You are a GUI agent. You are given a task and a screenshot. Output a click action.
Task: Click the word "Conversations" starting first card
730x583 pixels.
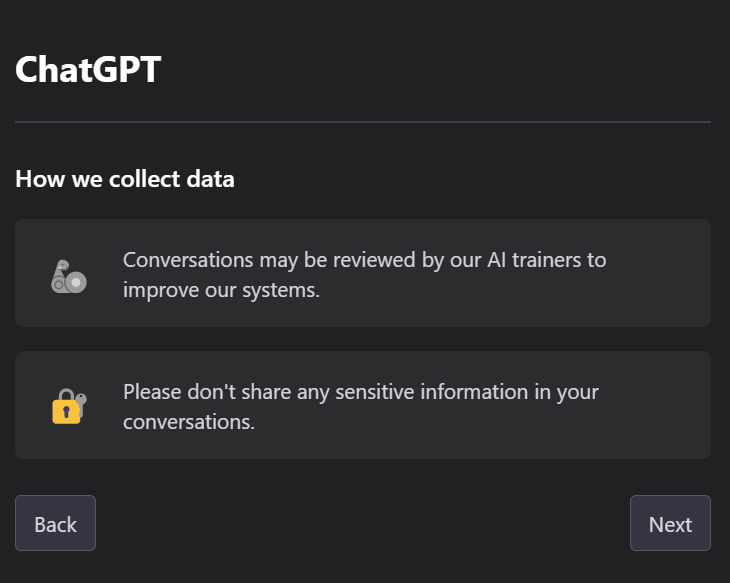tap(187, 260)
